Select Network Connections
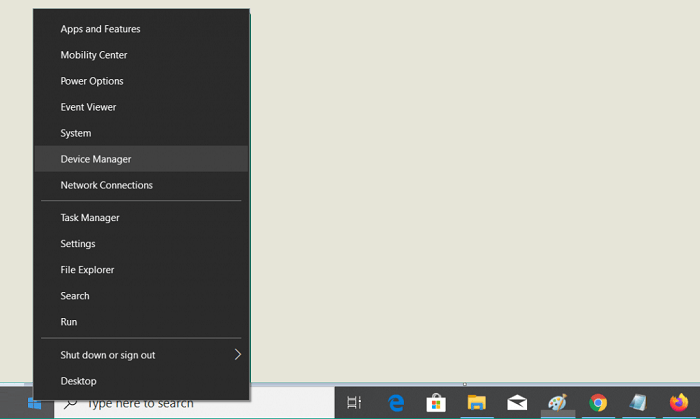 [141, 185]
